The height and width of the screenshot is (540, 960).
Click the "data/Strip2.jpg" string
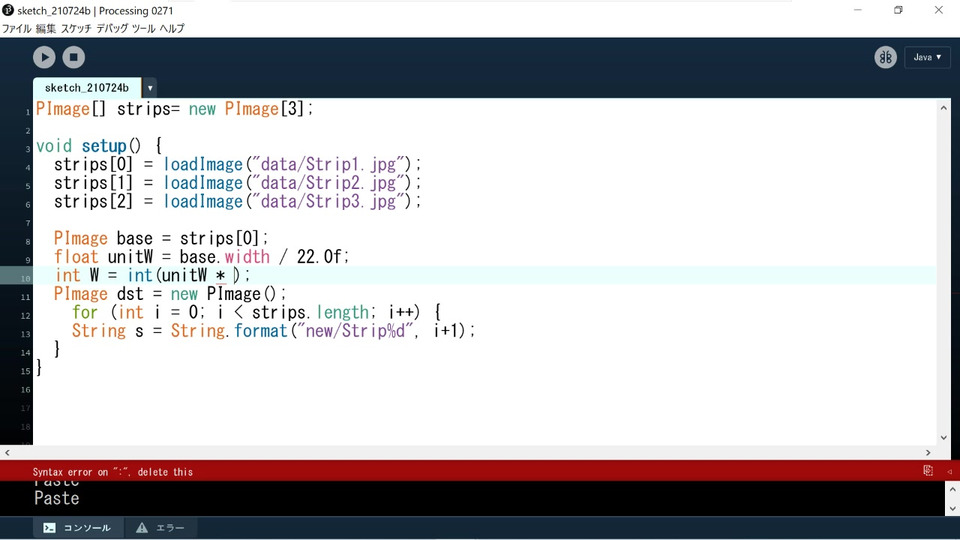(x=329, y=183)
